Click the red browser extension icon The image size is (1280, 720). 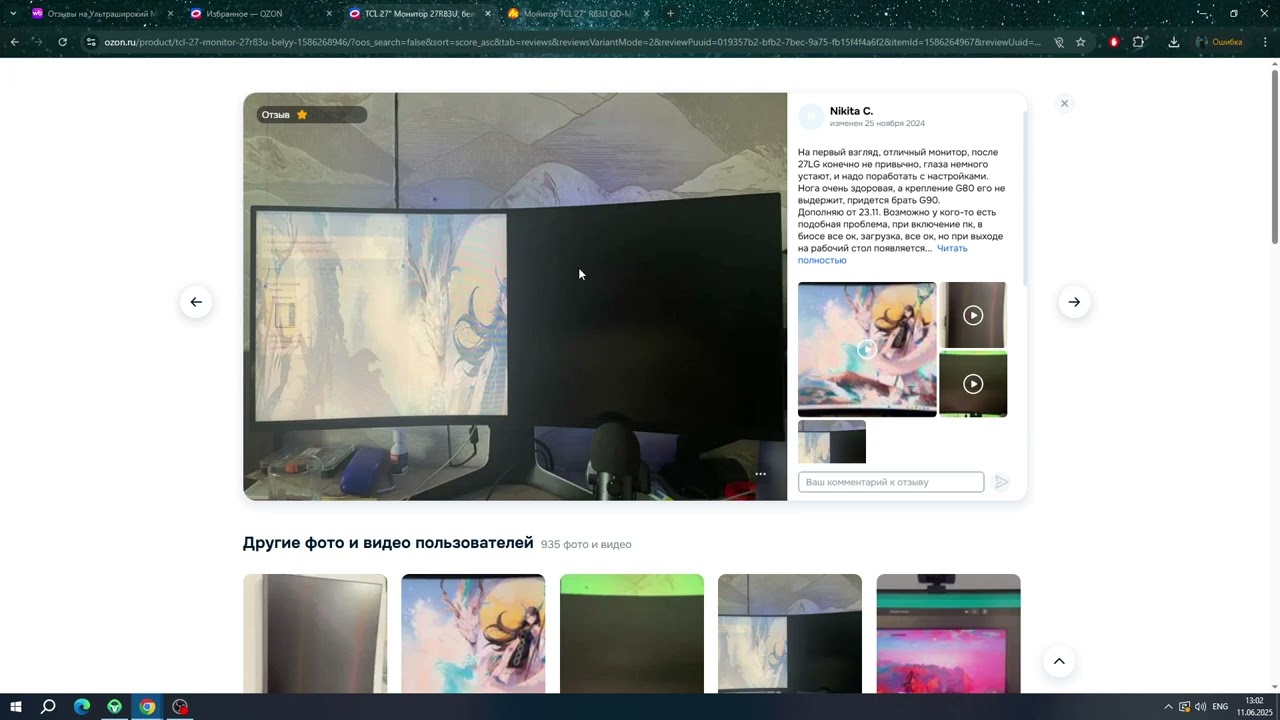[1114, 42]
